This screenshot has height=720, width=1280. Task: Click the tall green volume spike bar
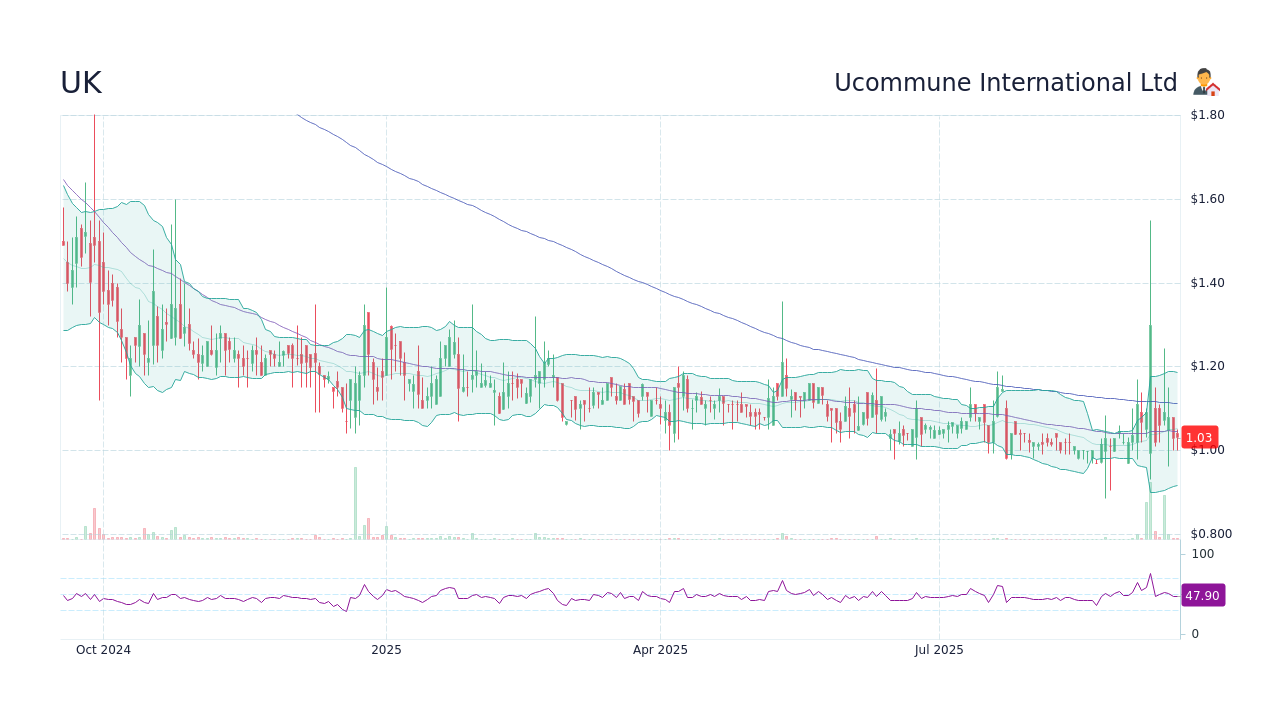[355, 500]
